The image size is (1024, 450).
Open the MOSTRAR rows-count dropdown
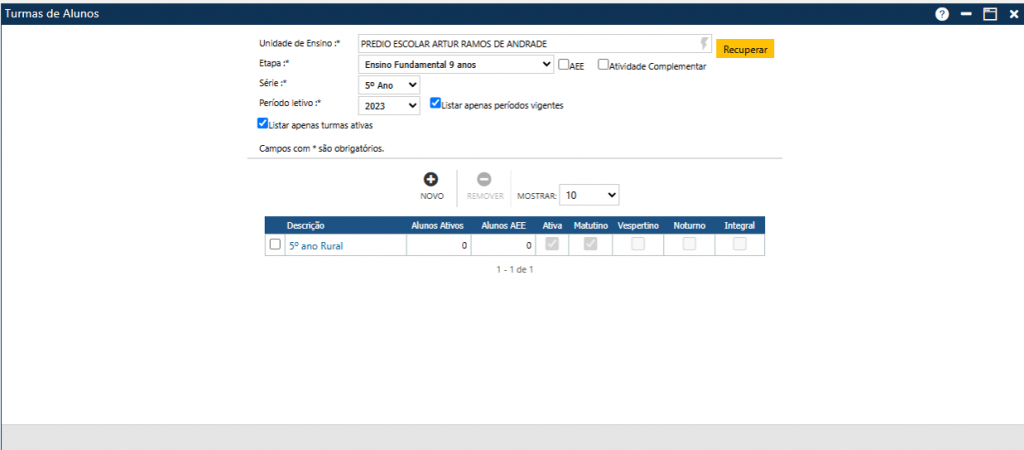[589, 195]
